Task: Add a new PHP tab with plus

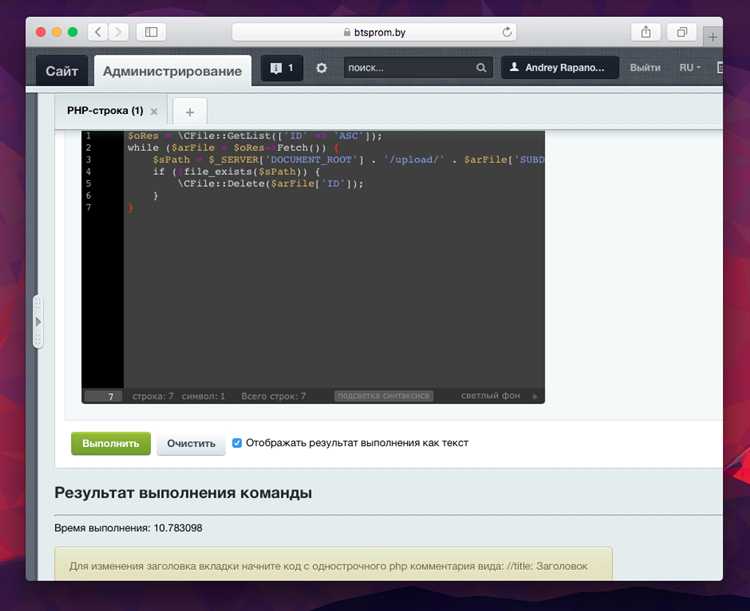Action: pyautogui.click(x=190, y=111)
